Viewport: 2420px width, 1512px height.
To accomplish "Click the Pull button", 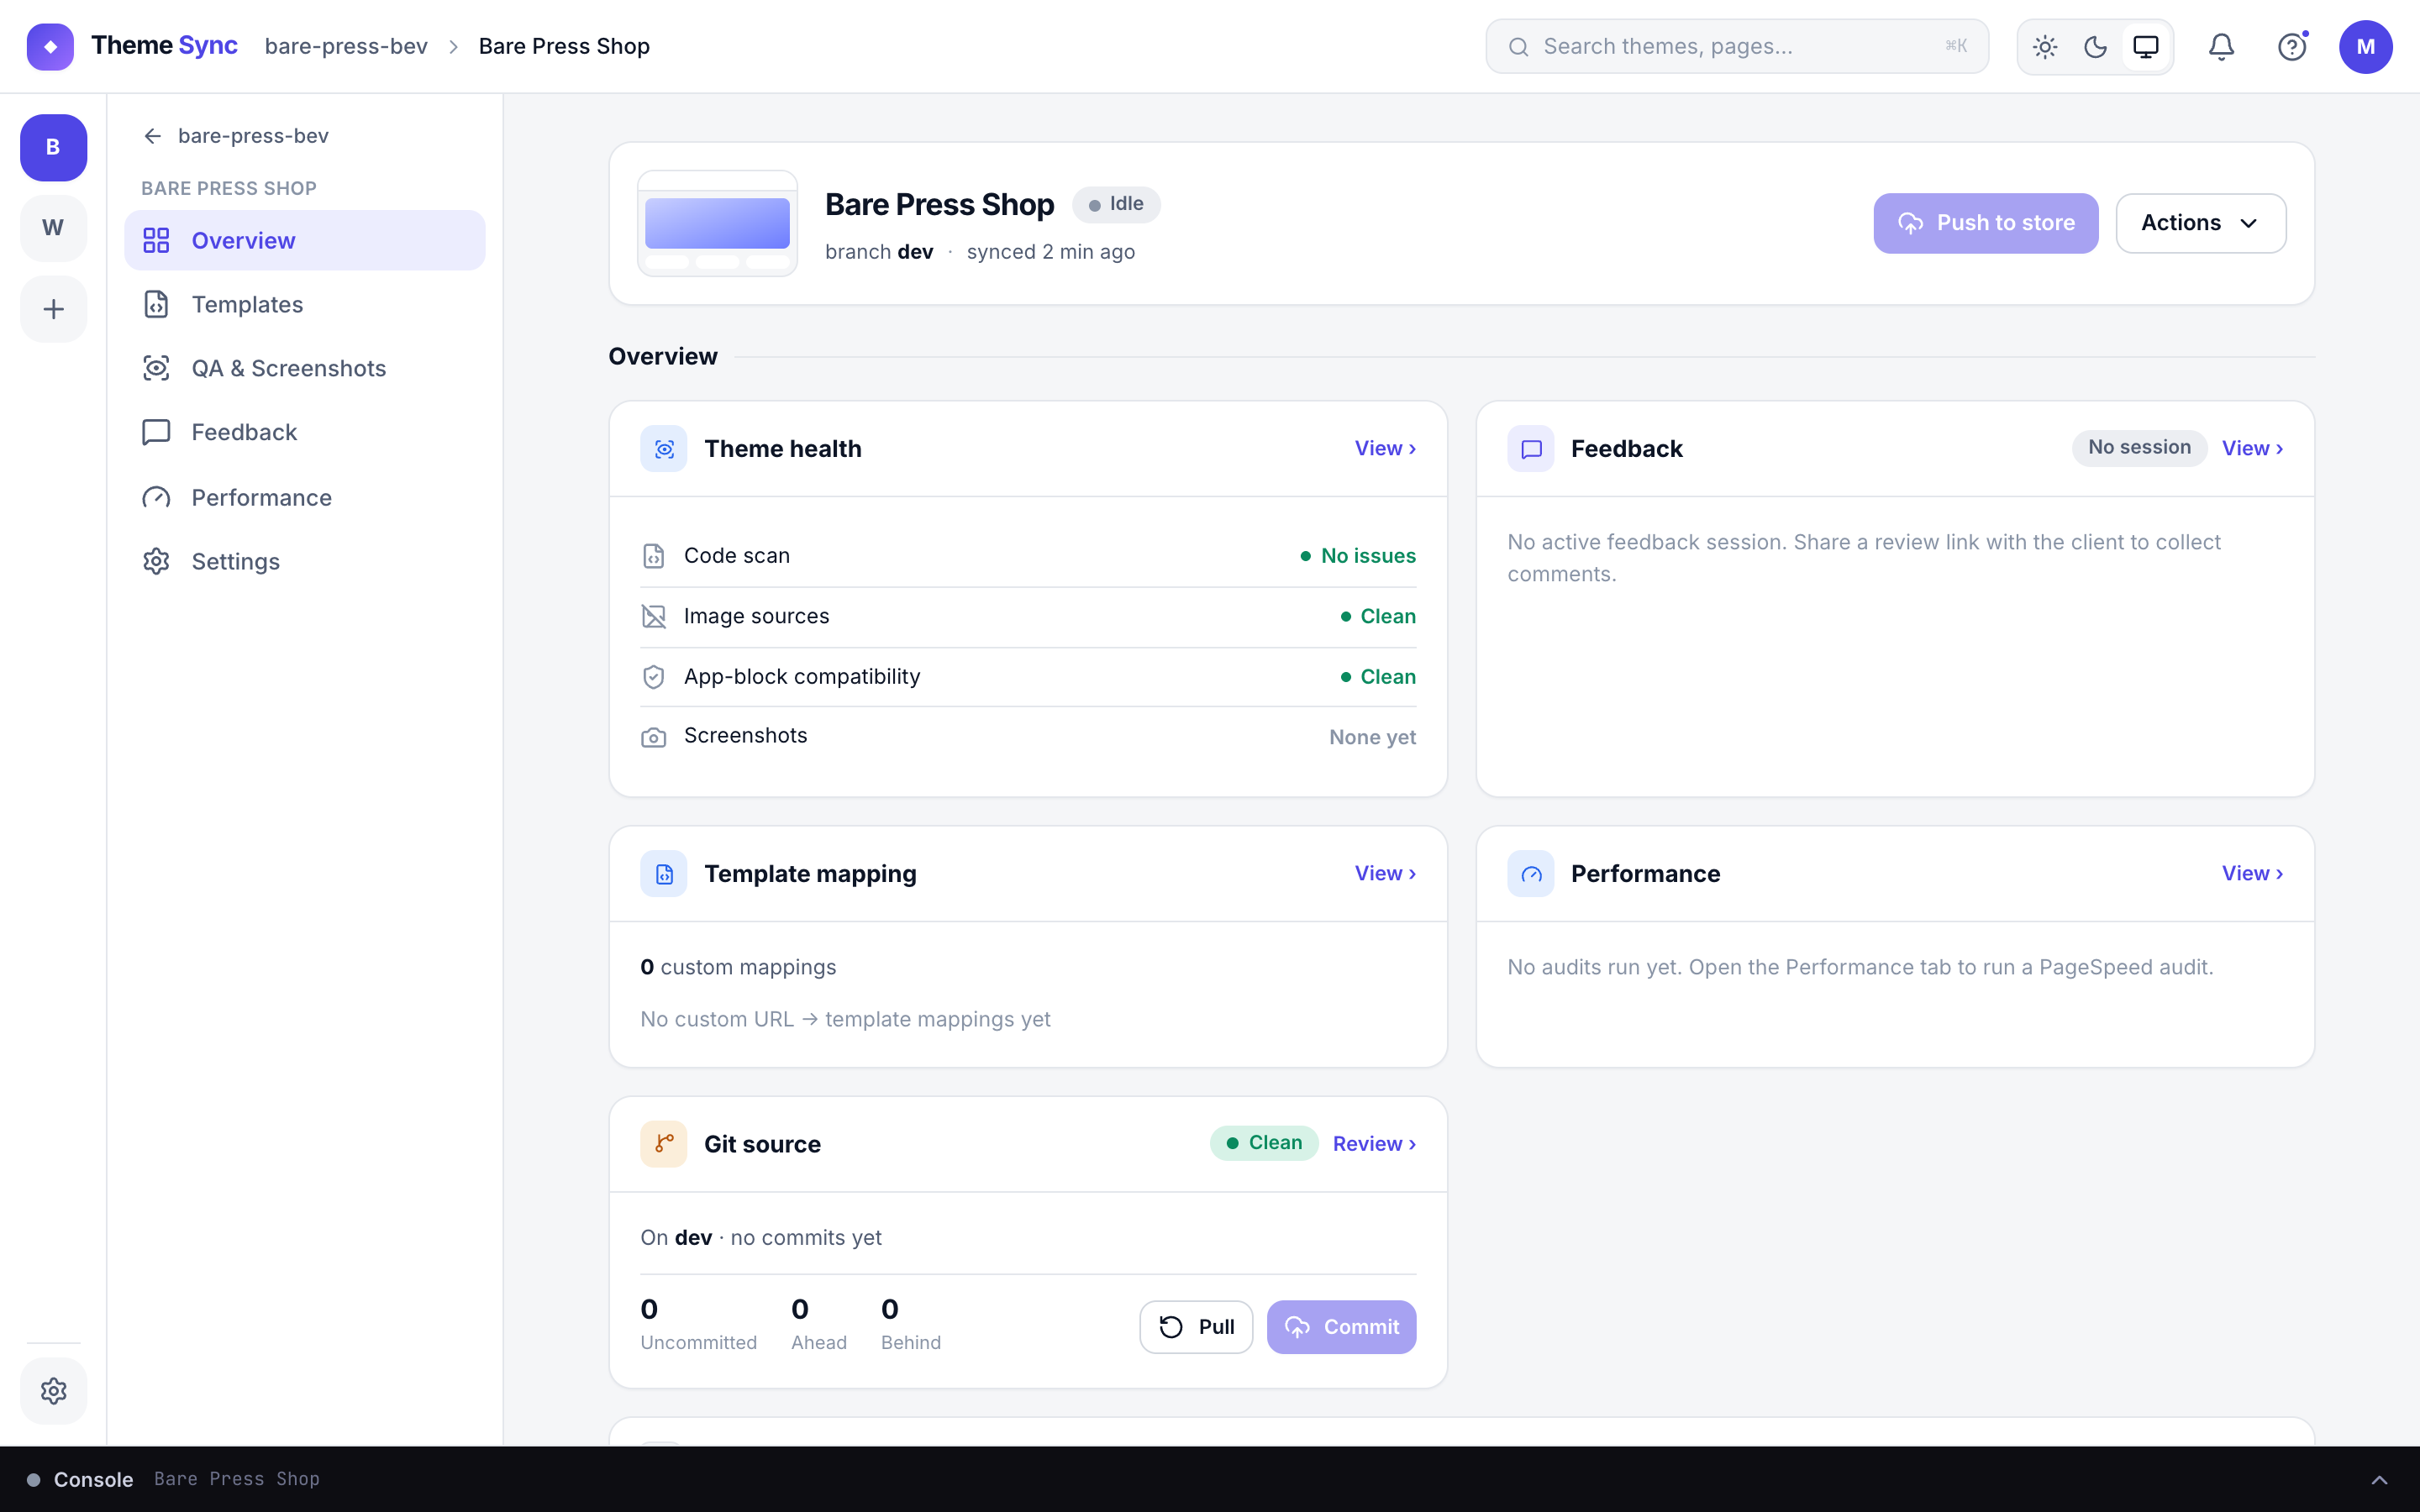I will pos(1196,1327).
